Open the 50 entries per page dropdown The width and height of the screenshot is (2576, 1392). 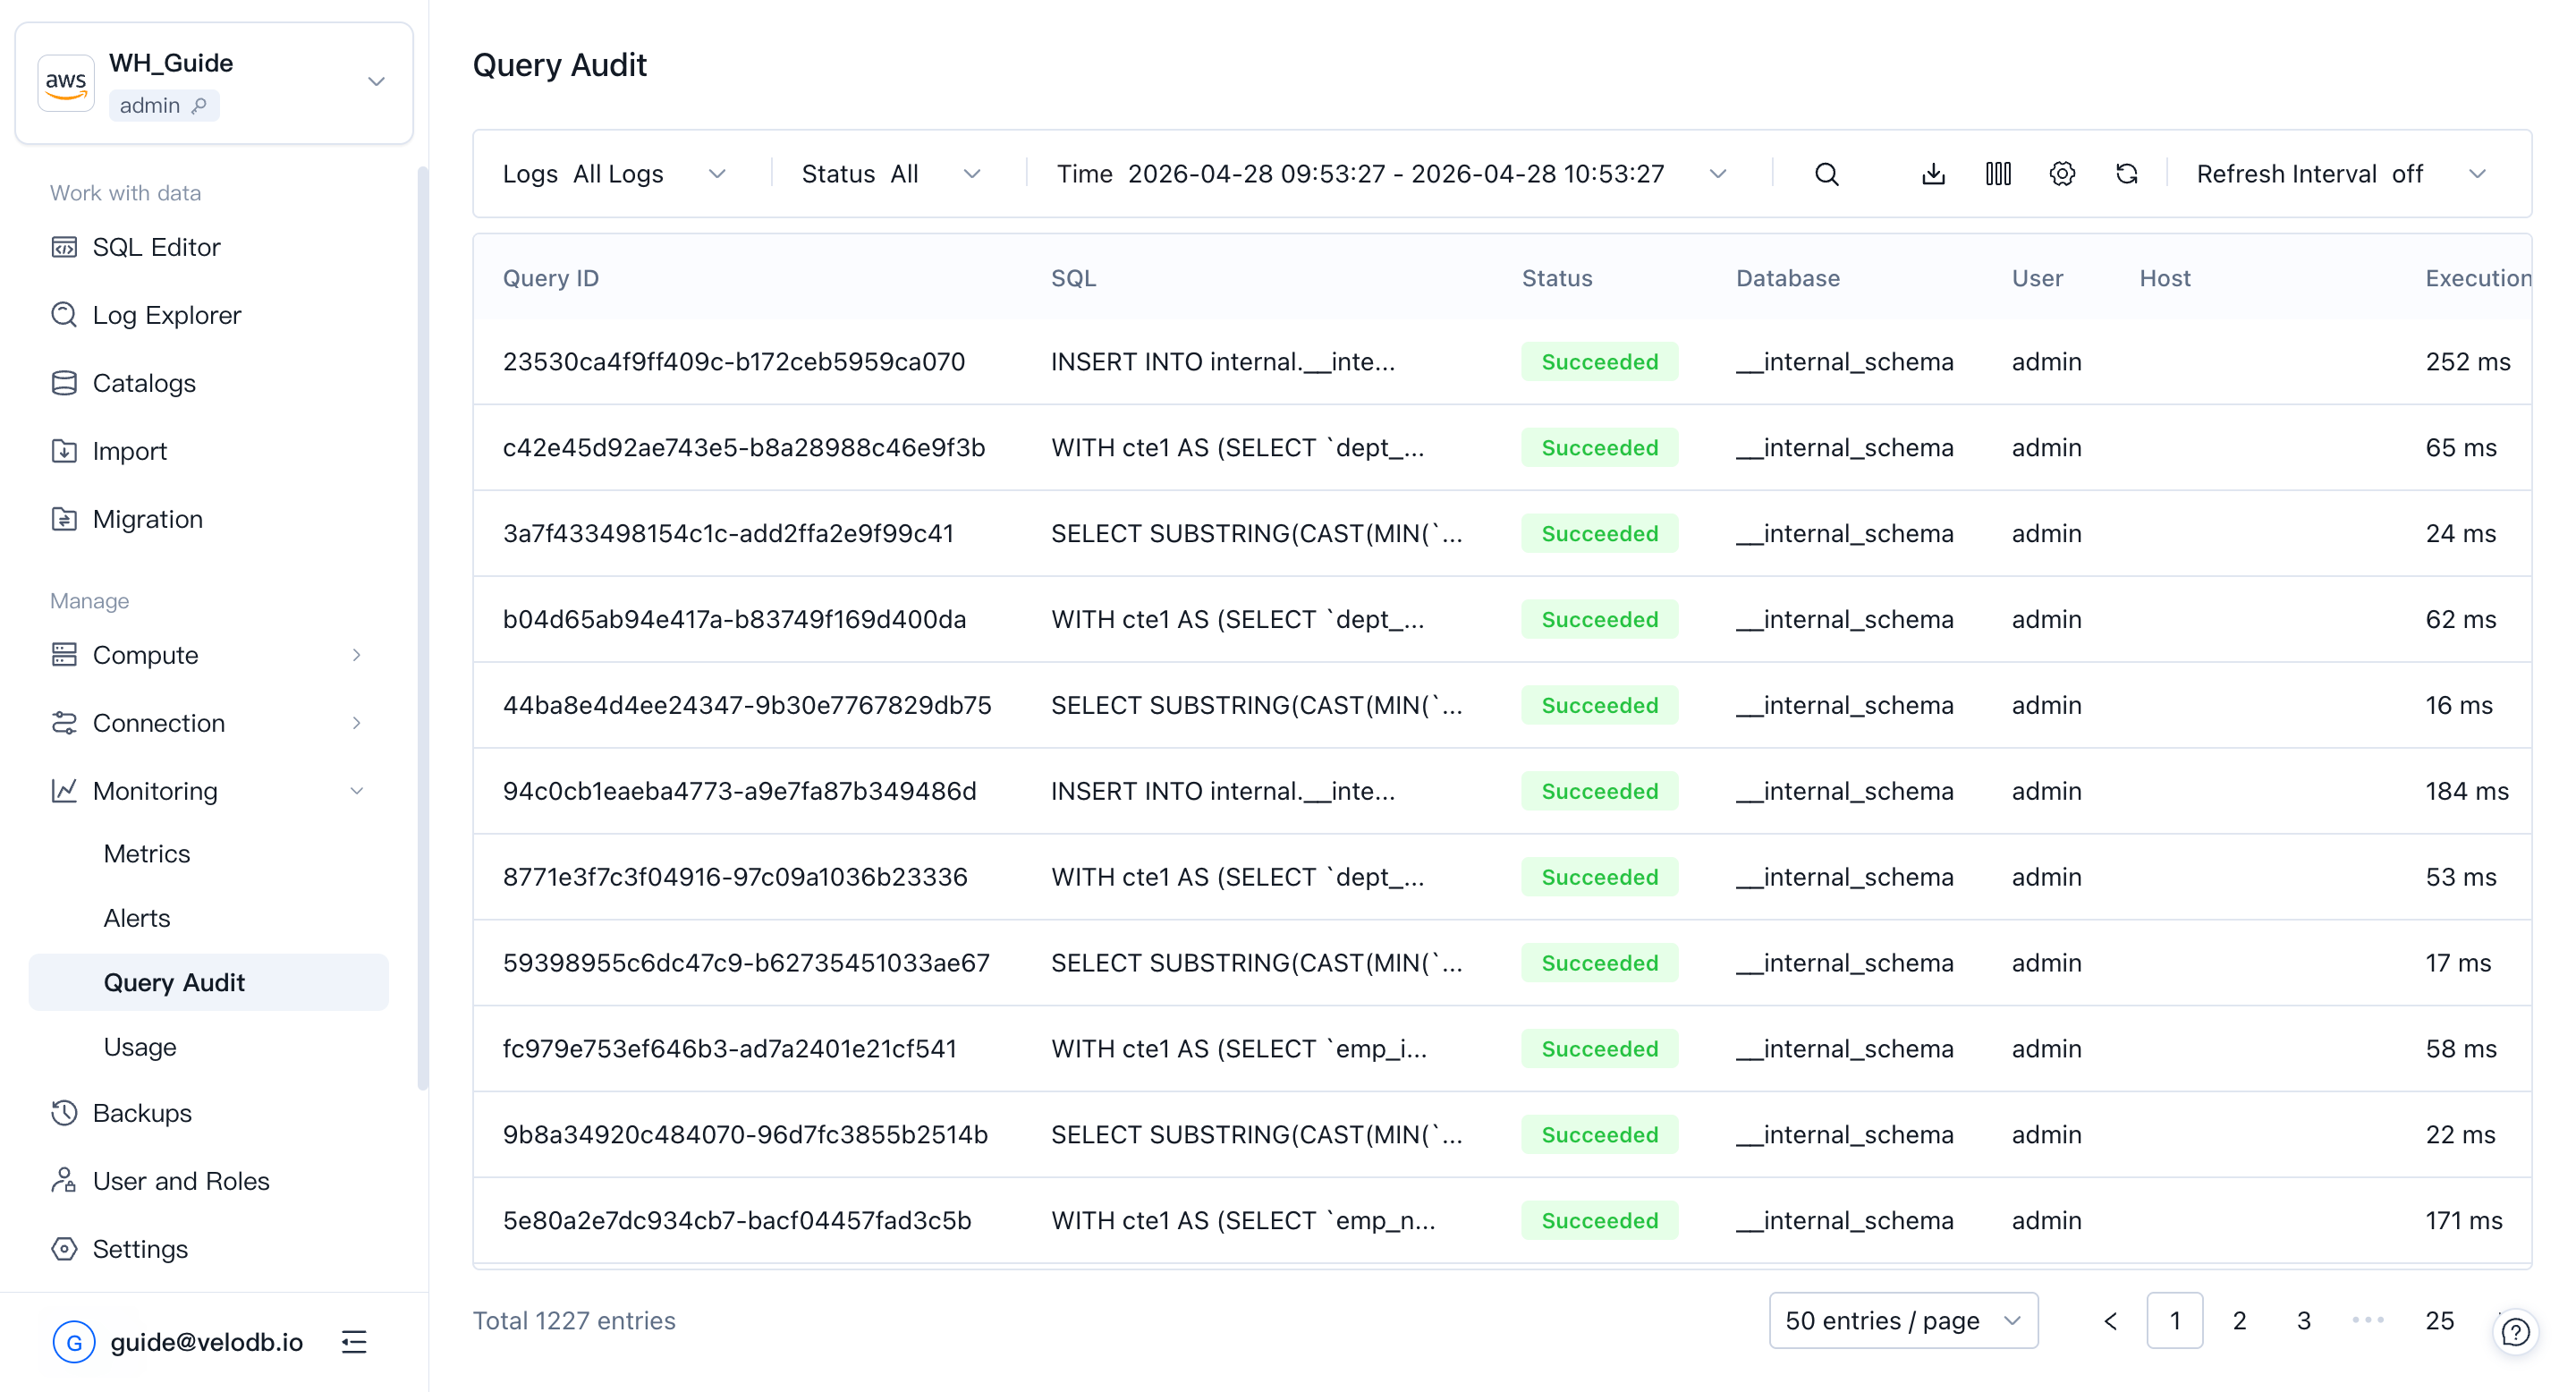(1902, 1320)
